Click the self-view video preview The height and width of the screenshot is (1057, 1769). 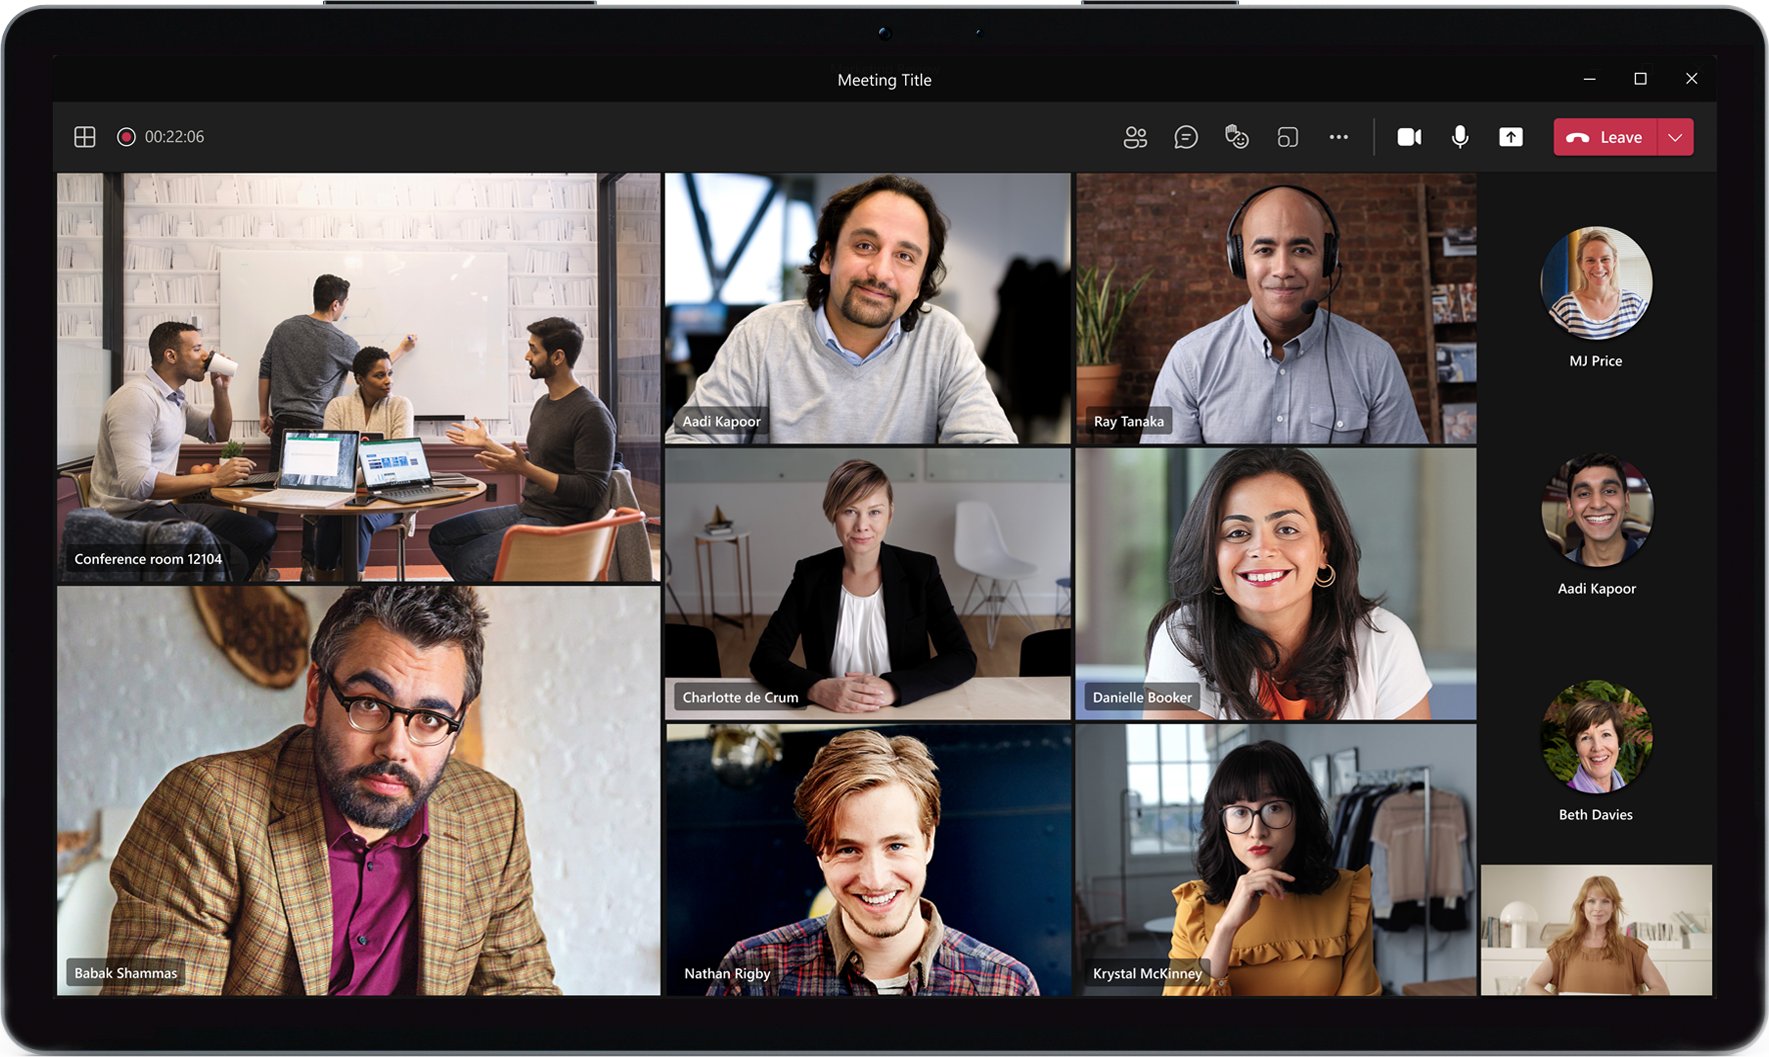(x=1596, y=929)
